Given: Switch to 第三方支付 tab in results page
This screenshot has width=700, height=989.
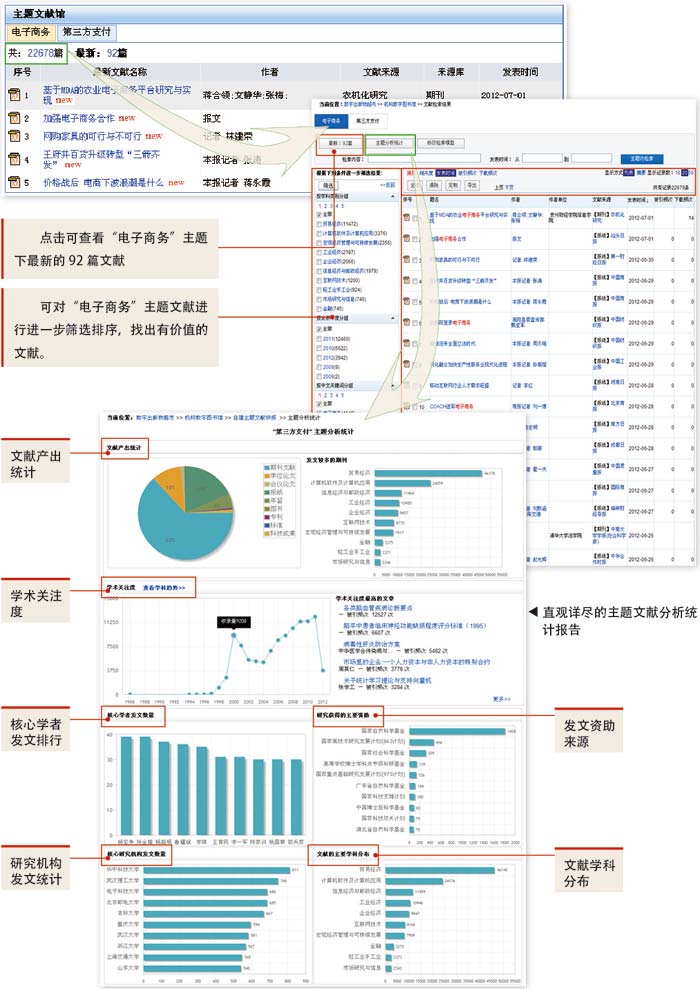Looking at the screenshot, I should click(x=368, y=120).
